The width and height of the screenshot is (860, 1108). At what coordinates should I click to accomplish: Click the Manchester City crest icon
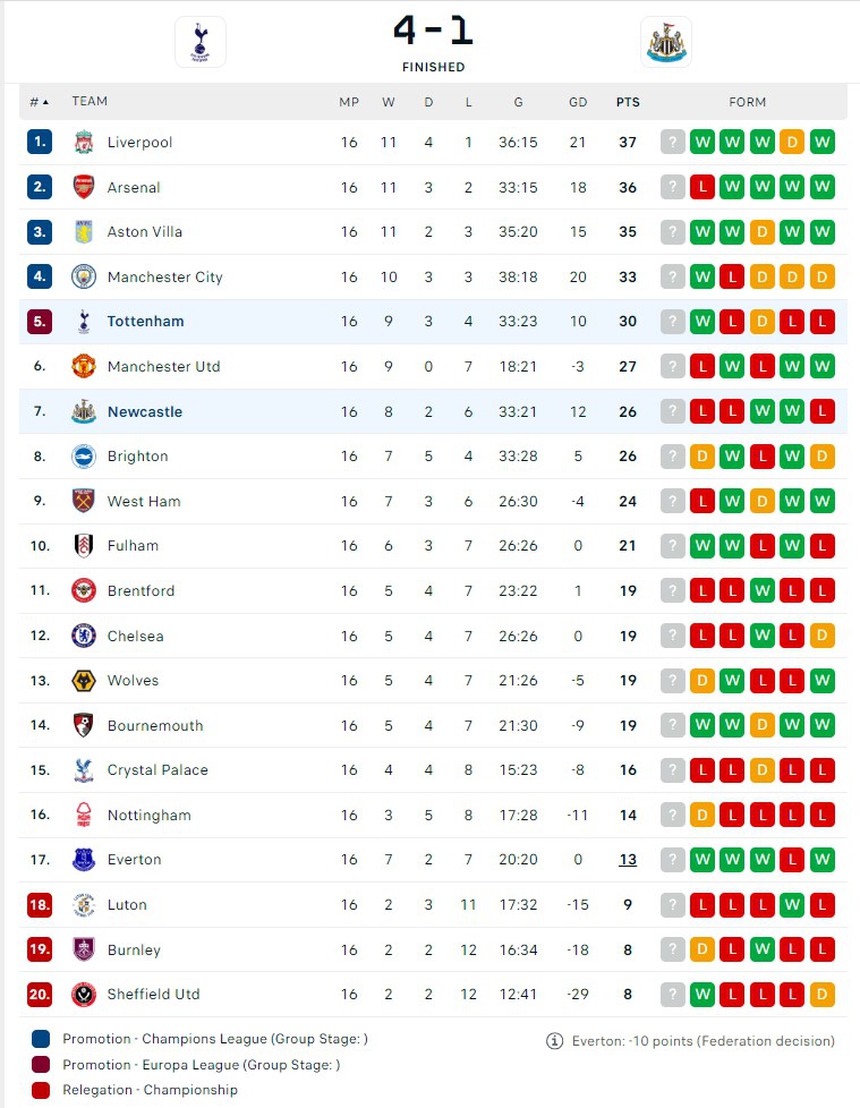84,277
